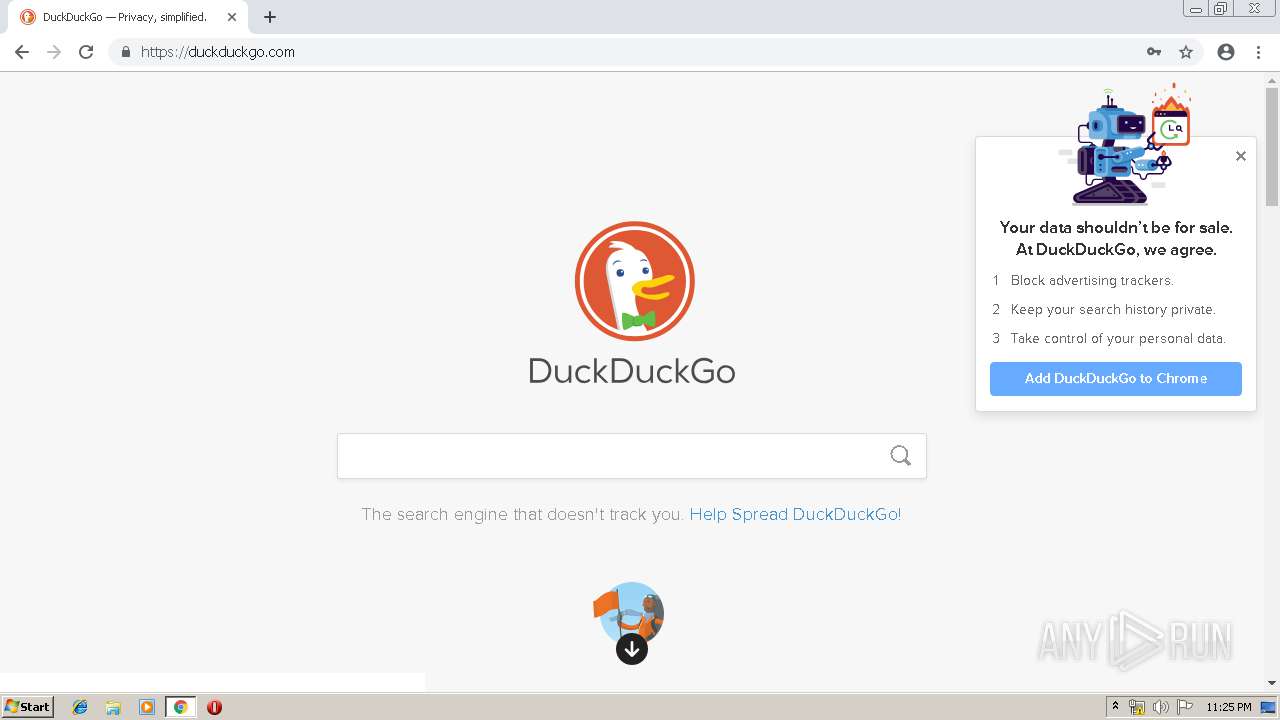Open the file explorer folder on taskbar
This screenshot has width=1280, height=720.
click(x=113, y=707)
